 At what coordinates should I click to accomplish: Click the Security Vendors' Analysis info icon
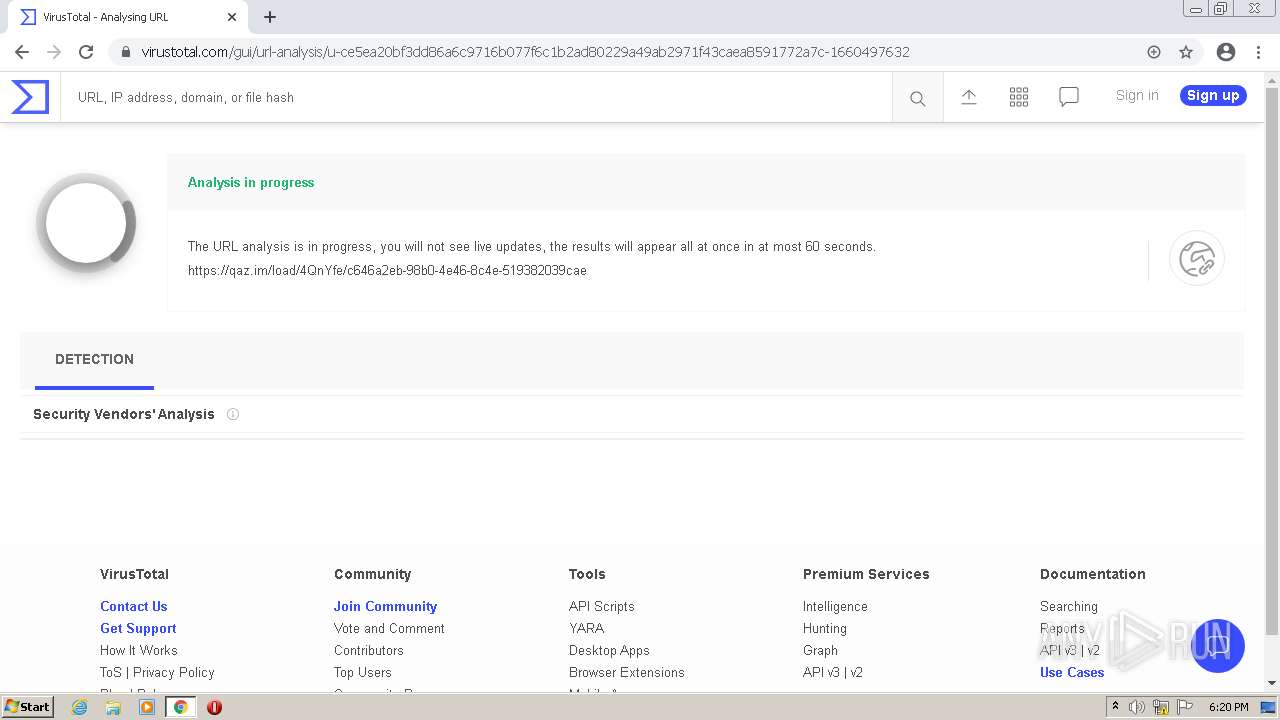click(x=233, y=414)
